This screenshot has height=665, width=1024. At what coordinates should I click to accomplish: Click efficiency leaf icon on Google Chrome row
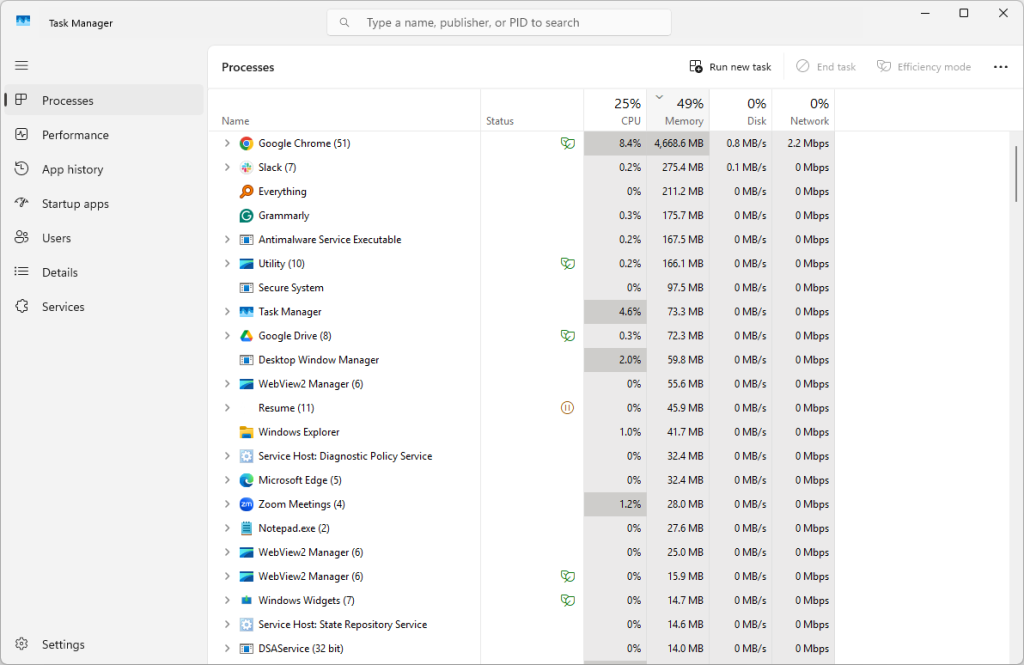567,144
